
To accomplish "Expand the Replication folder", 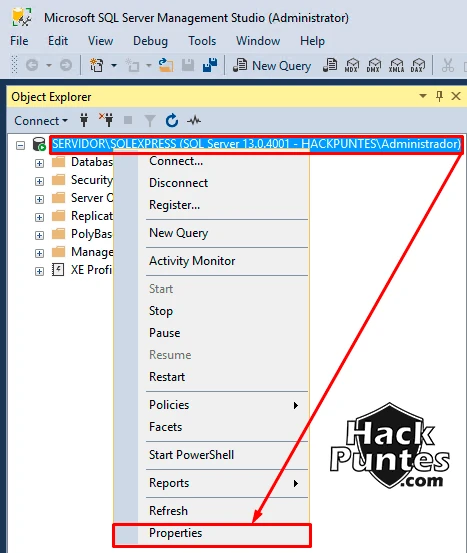I will click(x=40, y=217).
